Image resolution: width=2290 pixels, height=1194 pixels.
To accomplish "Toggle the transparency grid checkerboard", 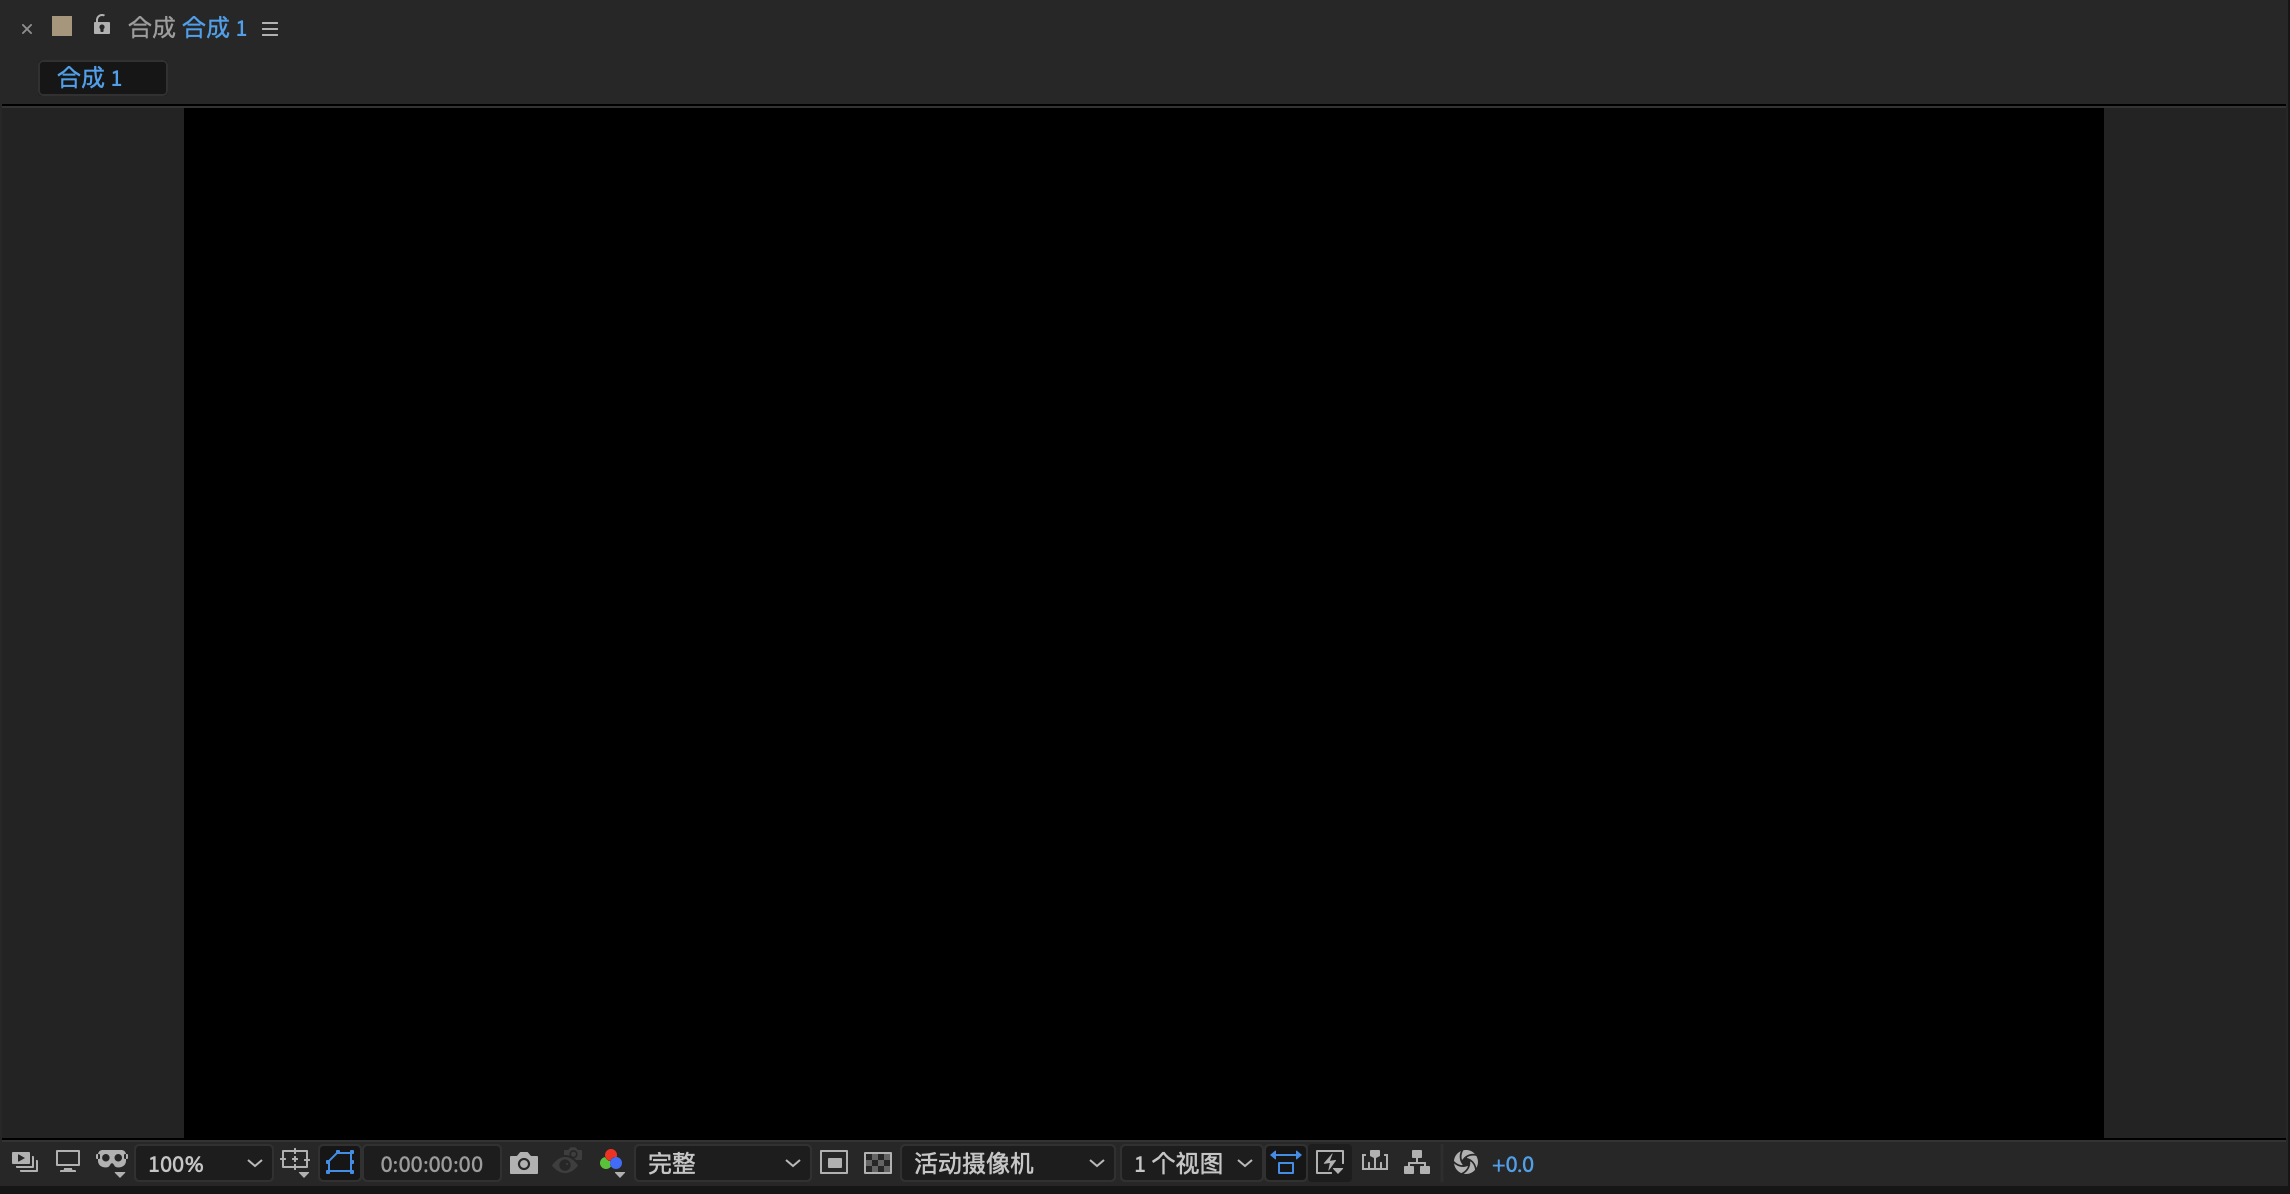I will pyautogui.click(x=877, y=1162).
